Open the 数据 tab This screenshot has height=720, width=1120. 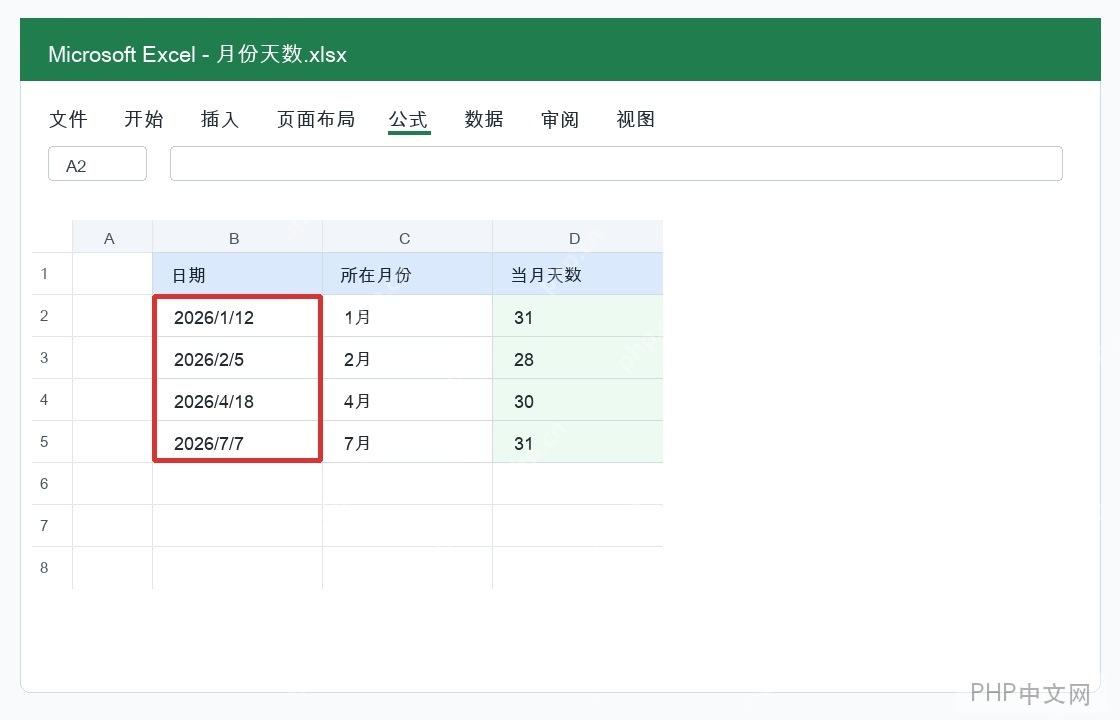(484, 119)
